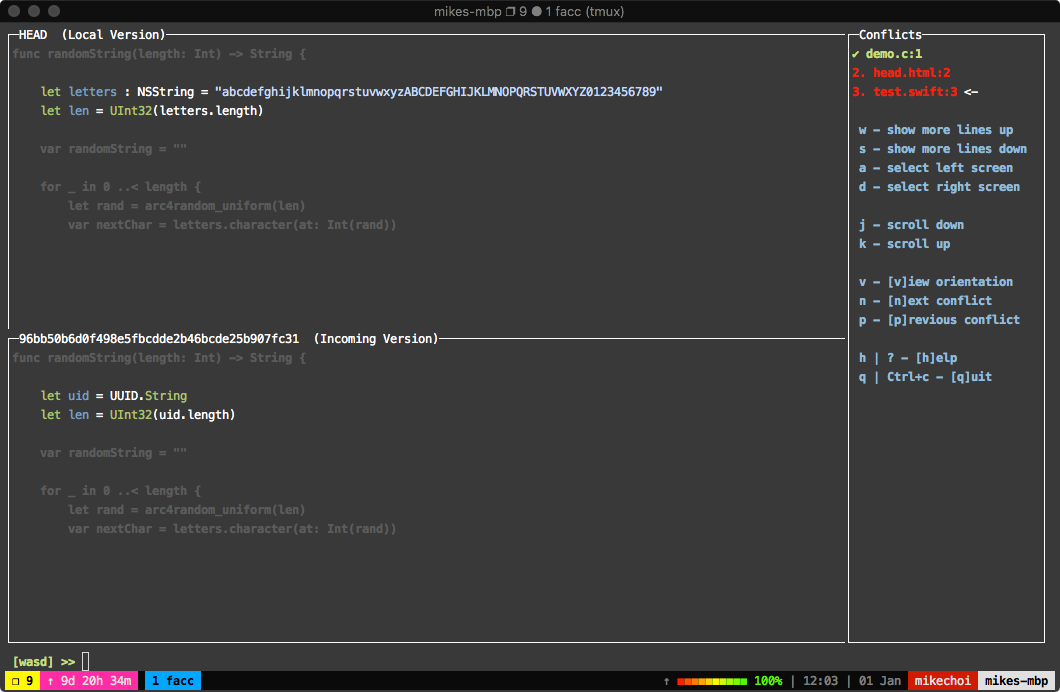Image resolution: width=1060 pixels, height=692 pixels.
Task: Select the head.html:2 conflict entry
Action: 901,72
